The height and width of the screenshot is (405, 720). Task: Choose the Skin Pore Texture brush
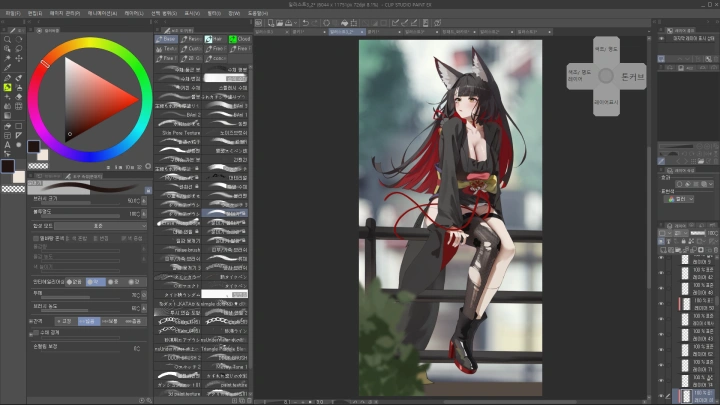coord(179,133)
